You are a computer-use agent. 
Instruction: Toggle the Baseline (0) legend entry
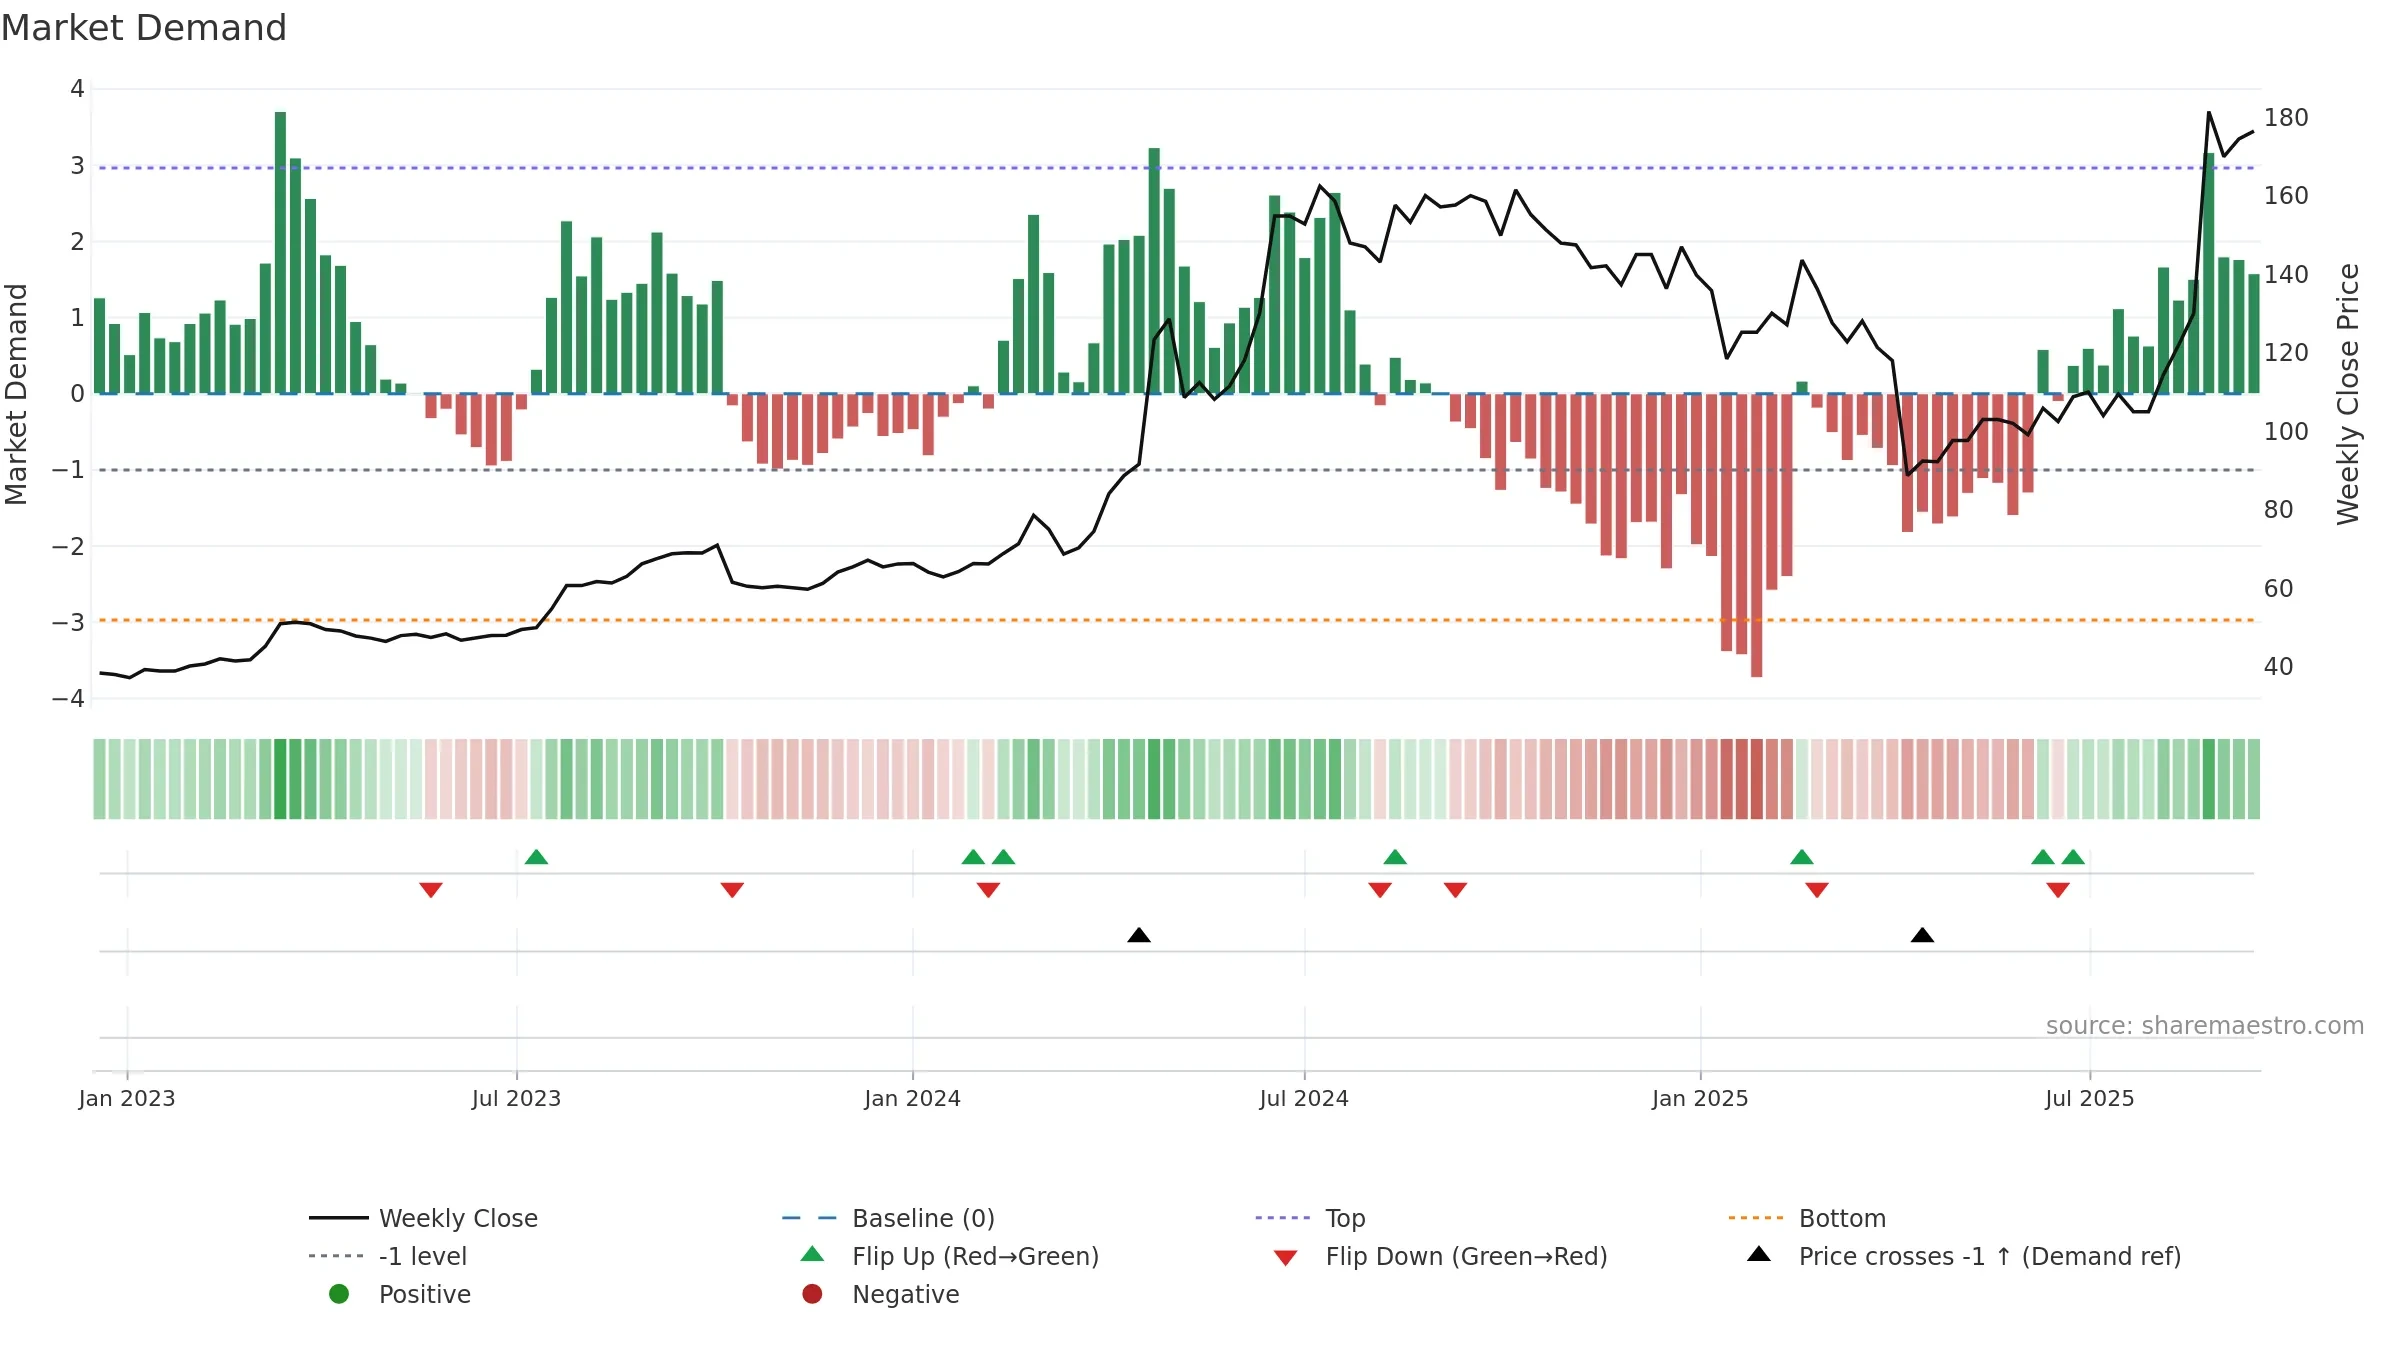click(888, 1218)
